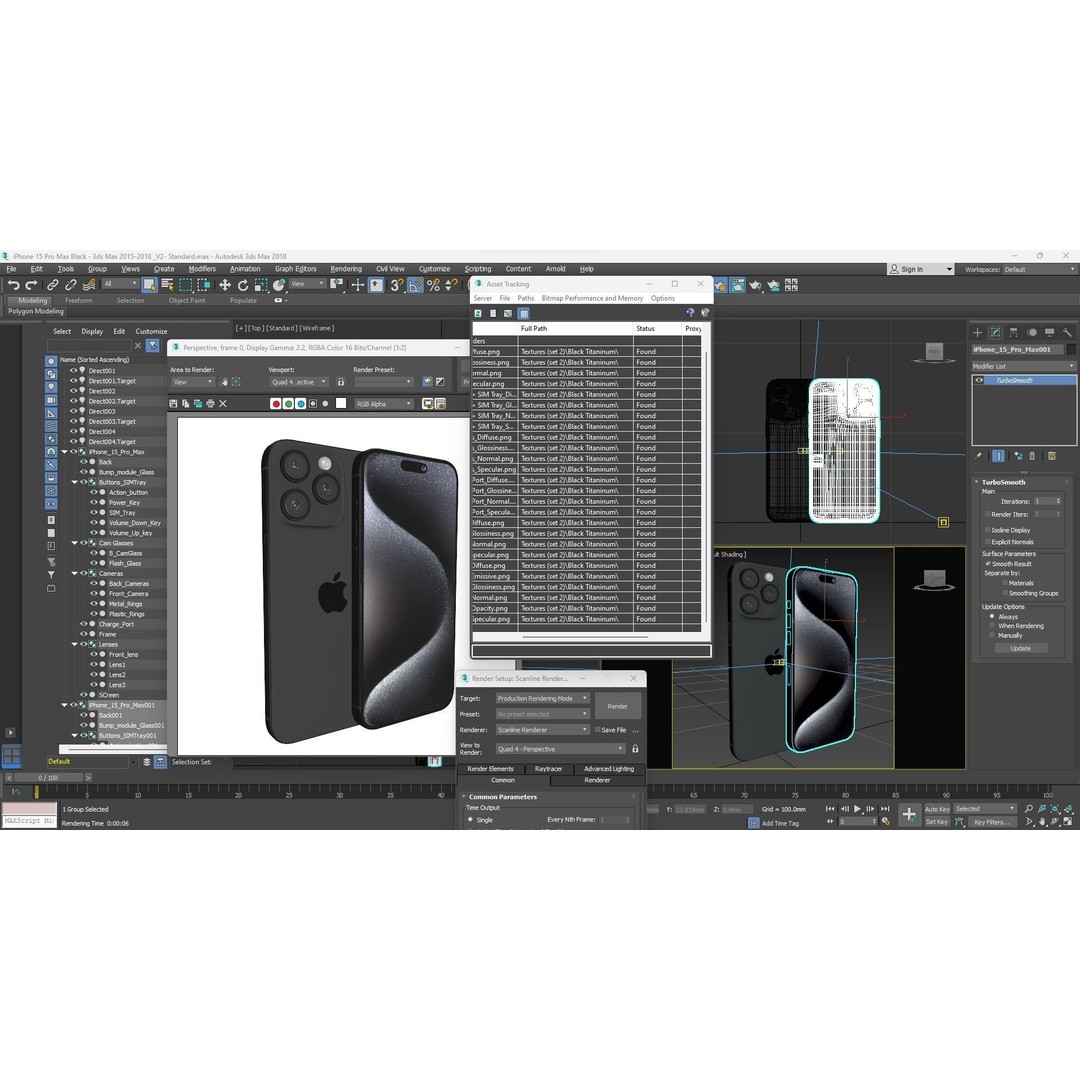Viewport: 1080px width, 1080px height.
Task: Open the Modifiers menu
Action: click(x=202, y=269)
